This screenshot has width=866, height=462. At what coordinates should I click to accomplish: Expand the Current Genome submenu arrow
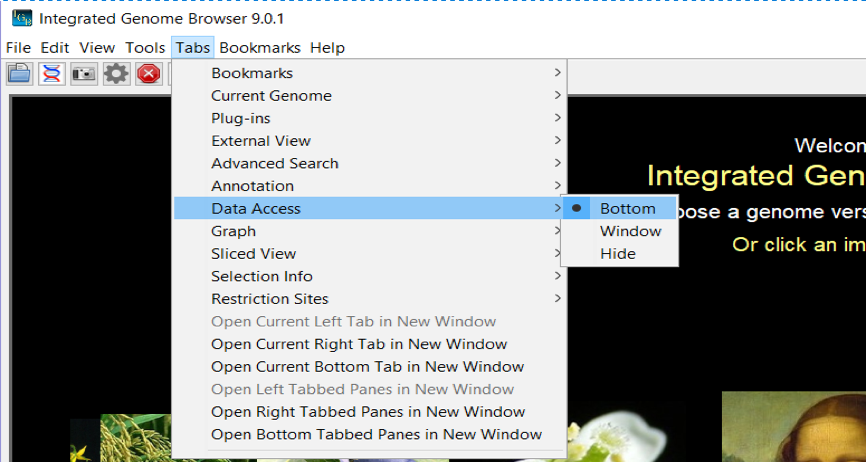click(x=557, y=95)
